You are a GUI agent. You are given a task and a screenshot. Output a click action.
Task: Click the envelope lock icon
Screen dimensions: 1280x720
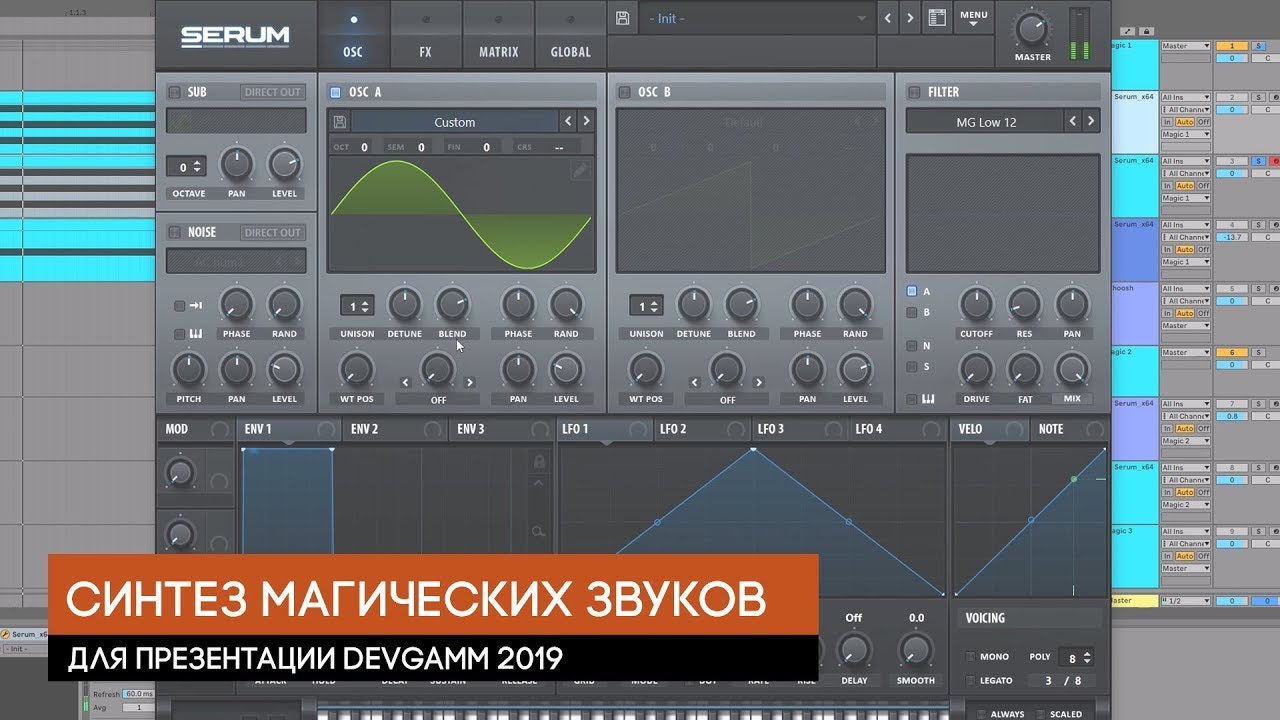[539, 462]
